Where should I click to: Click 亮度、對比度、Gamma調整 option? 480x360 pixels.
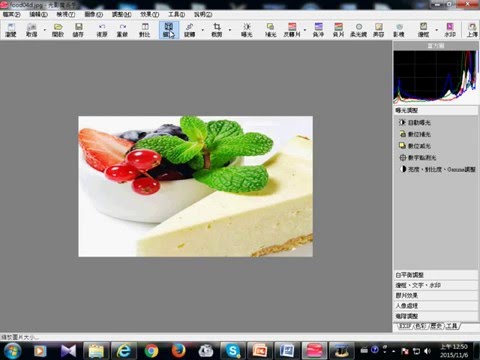pyautogui.click(x=438, y=169)
